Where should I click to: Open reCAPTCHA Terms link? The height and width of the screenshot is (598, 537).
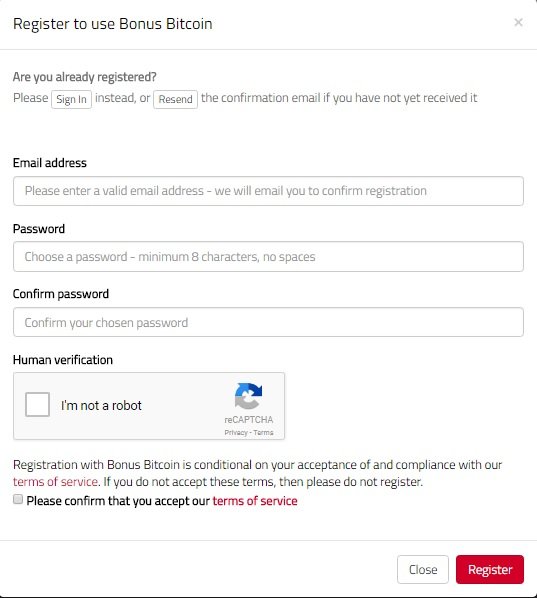(x=264, y=432)
